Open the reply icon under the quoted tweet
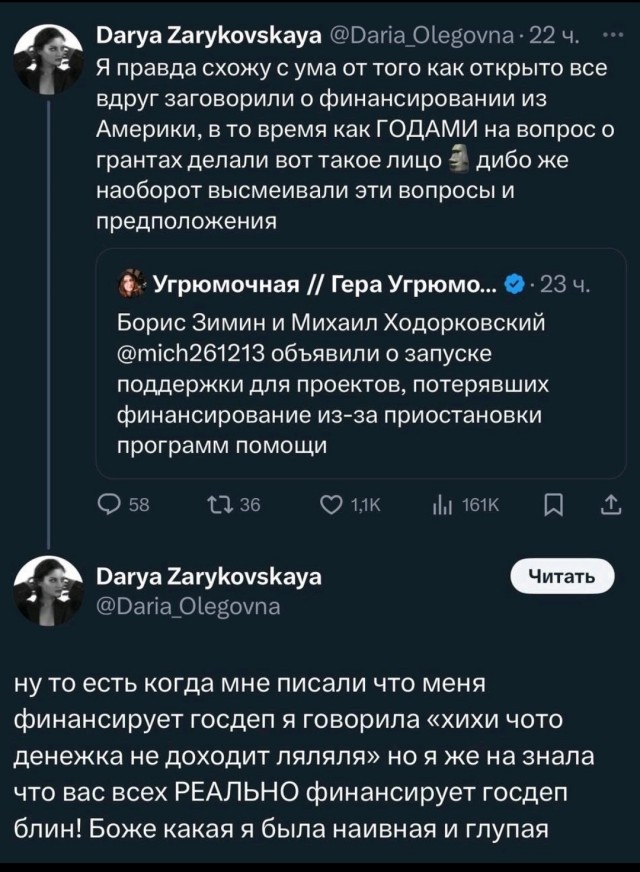The height and width of the screenshot is (872, 640). (110, 507)
